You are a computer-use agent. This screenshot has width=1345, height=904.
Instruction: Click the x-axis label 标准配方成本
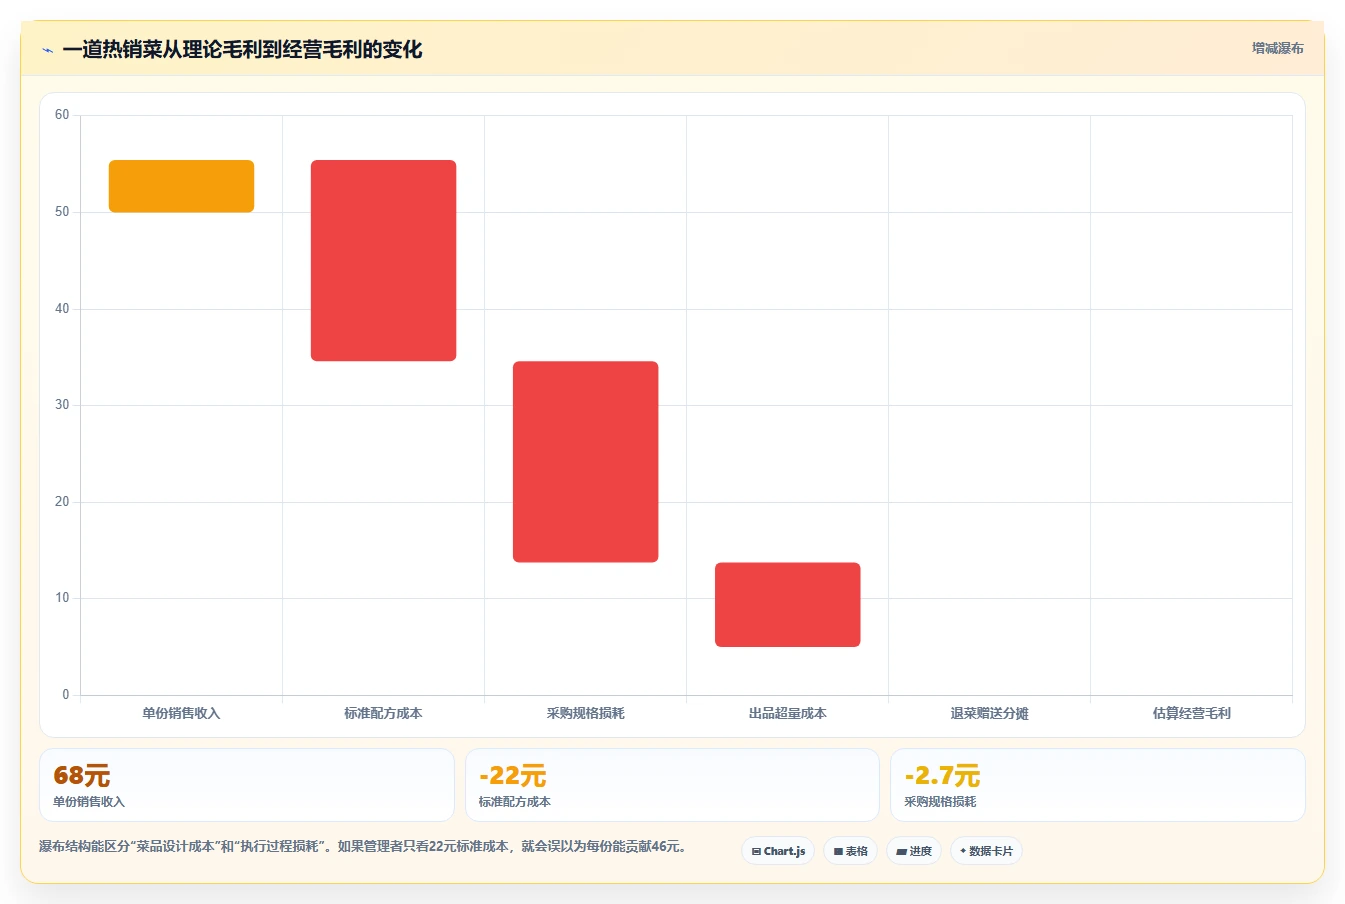383,713
